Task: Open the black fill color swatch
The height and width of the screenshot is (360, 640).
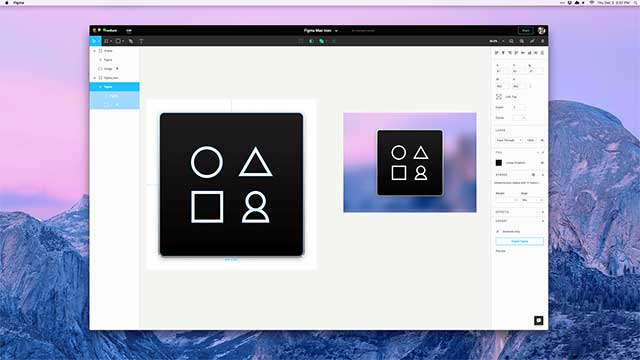Action: click(499, 163)
